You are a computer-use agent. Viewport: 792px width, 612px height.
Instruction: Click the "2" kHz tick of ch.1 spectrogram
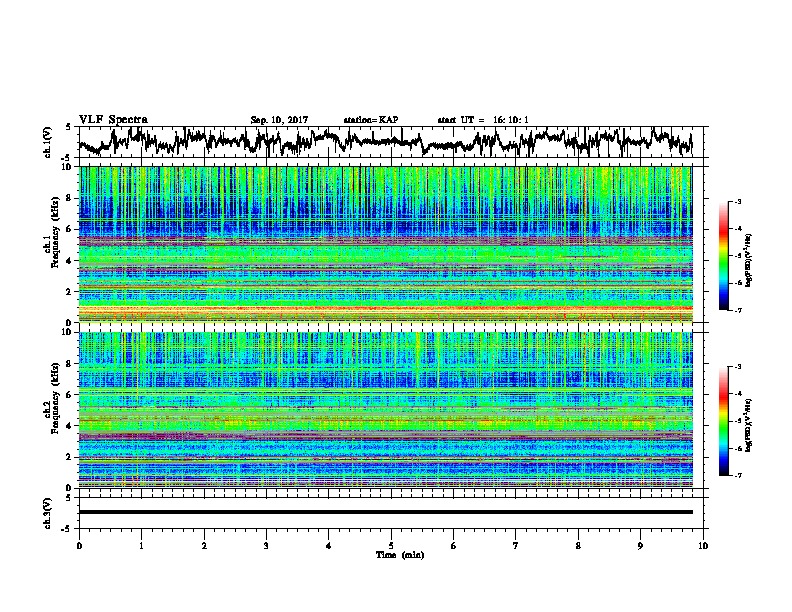point(70,291)
